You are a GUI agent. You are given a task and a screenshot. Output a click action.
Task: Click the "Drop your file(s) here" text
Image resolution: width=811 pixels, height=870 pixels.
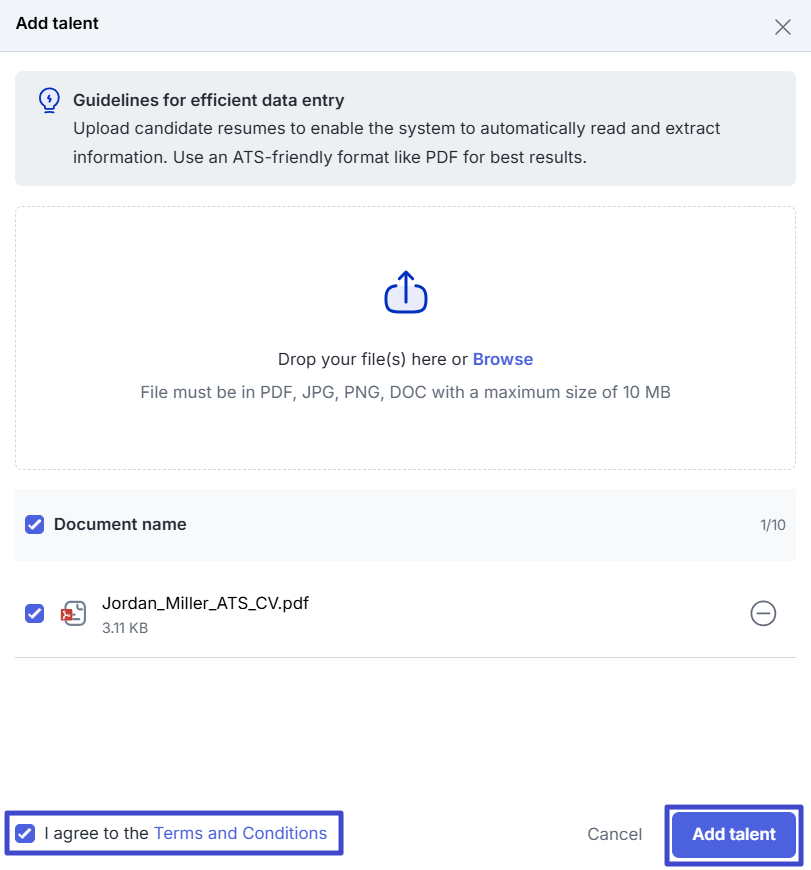click(372, 359)
